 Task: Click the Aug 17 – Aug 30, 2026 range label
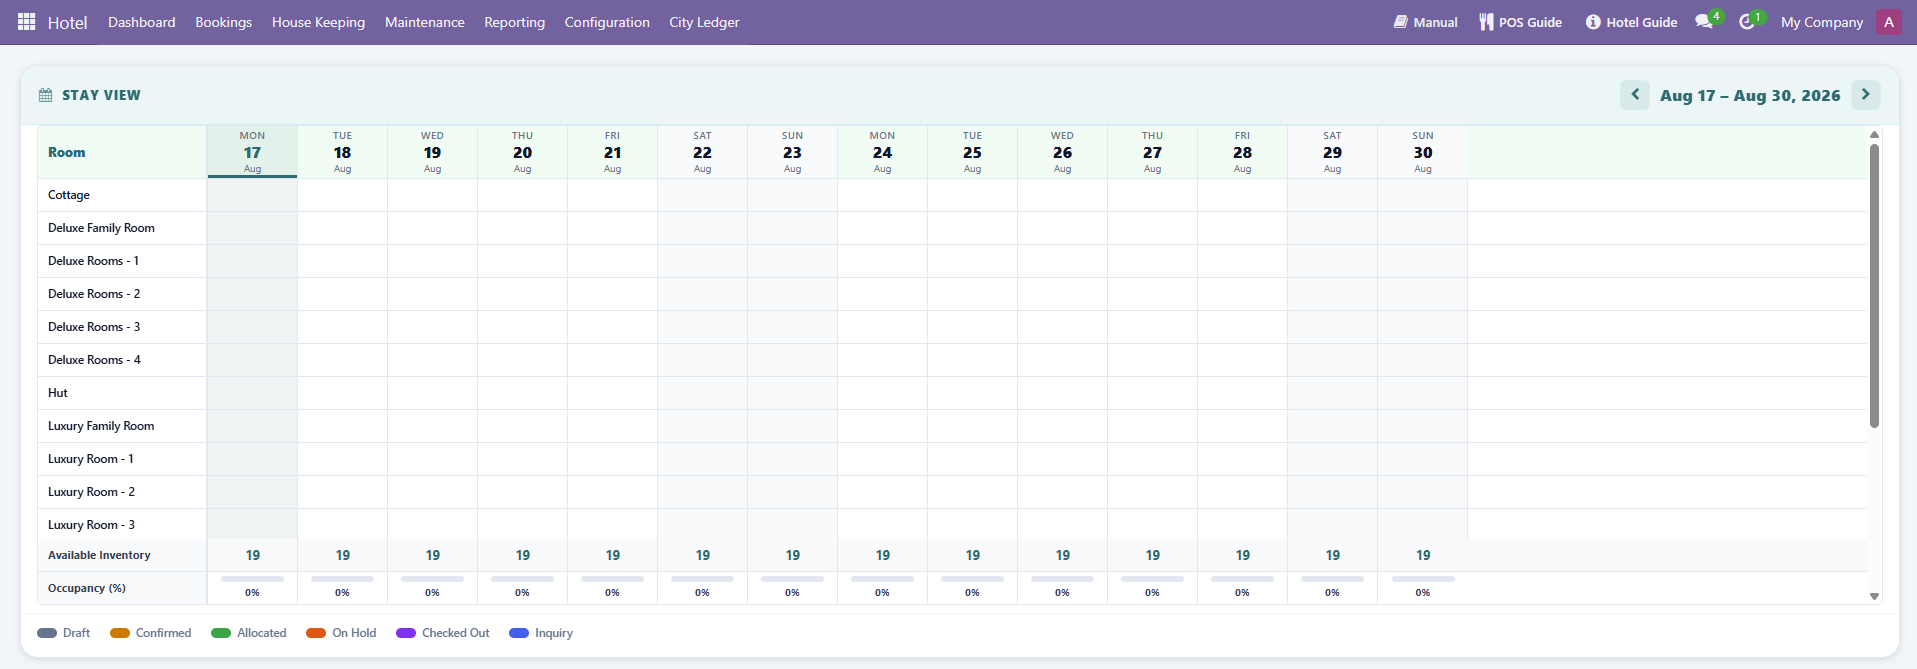1750,95
